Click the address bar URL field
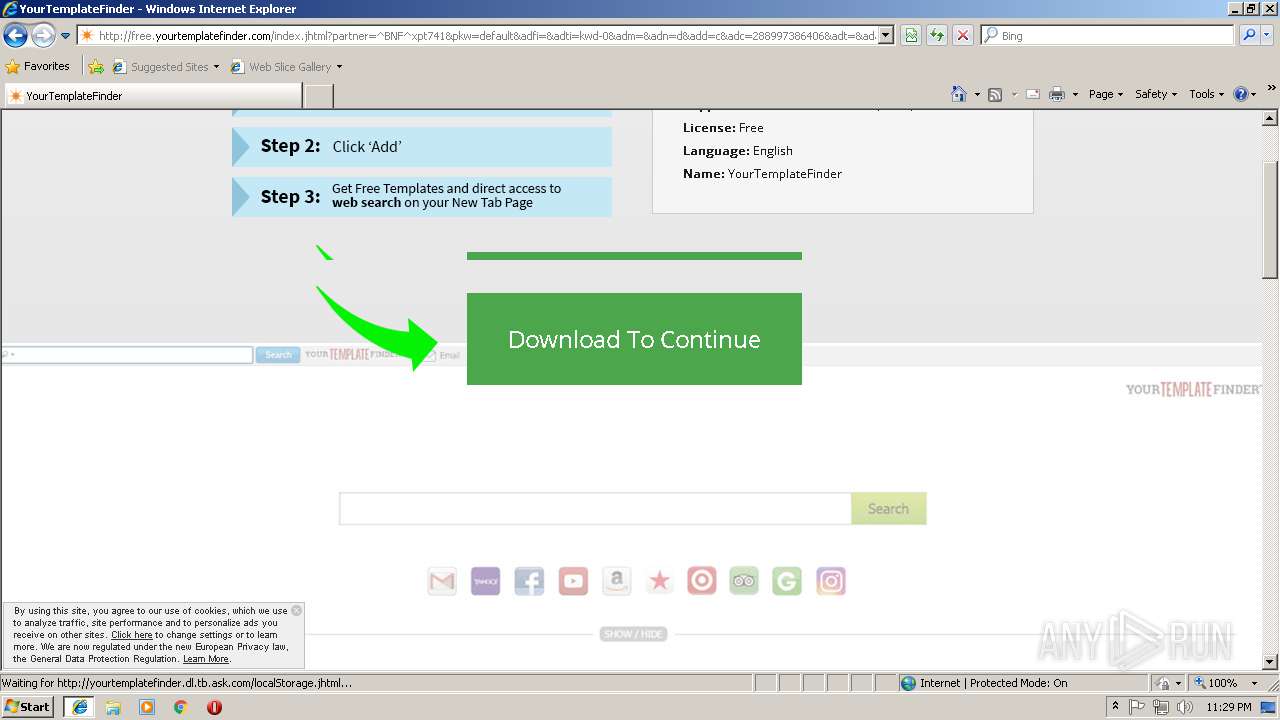Viewport: 1280px width, 720px height. coord(477,36)
